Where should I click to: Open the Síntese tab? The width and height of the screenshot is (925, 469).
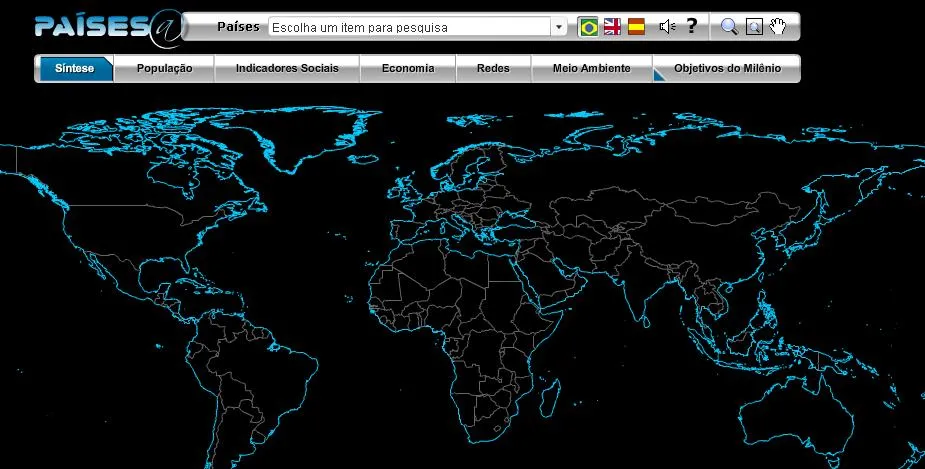tap(75, 69)
